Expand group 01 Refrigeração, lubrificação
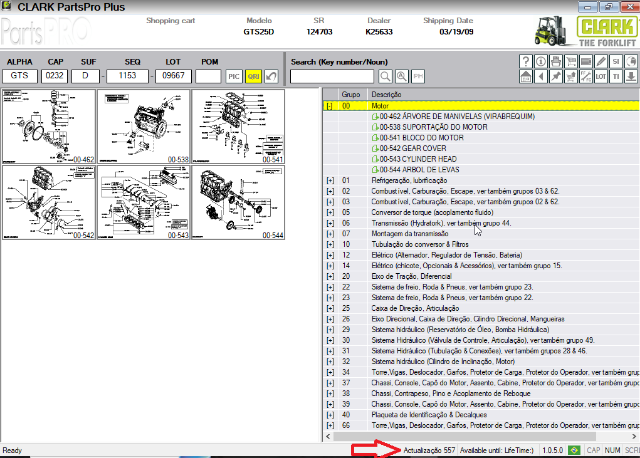This screenshot has width=640, height=458. [330, 180]
